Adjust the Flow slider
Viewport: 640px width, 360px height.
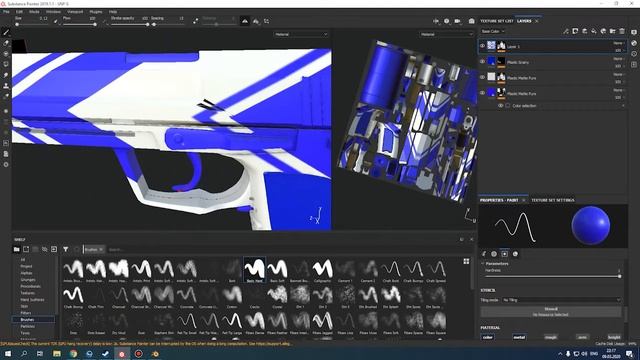point(80,24)
